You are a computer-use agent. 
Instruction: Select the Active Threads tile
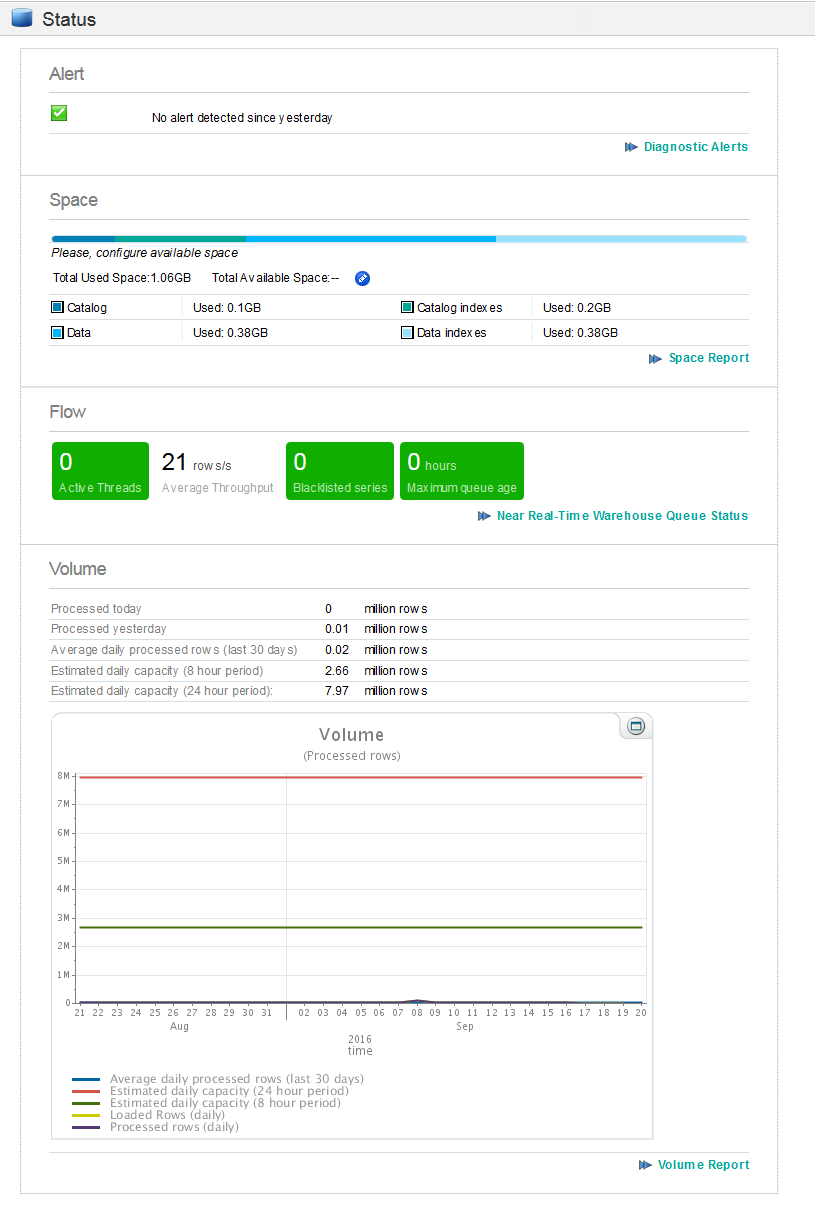[100, 471]
